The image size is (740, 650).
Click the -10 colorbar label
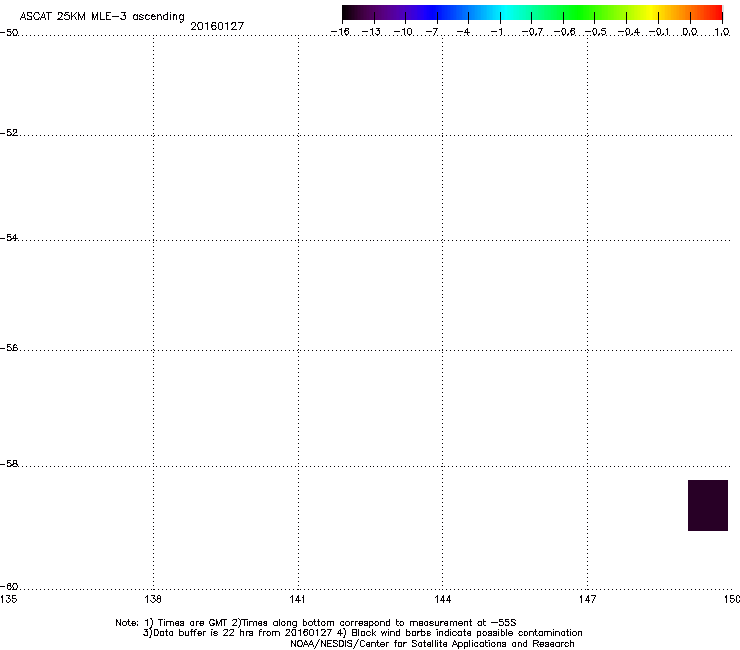coord(403,32)
